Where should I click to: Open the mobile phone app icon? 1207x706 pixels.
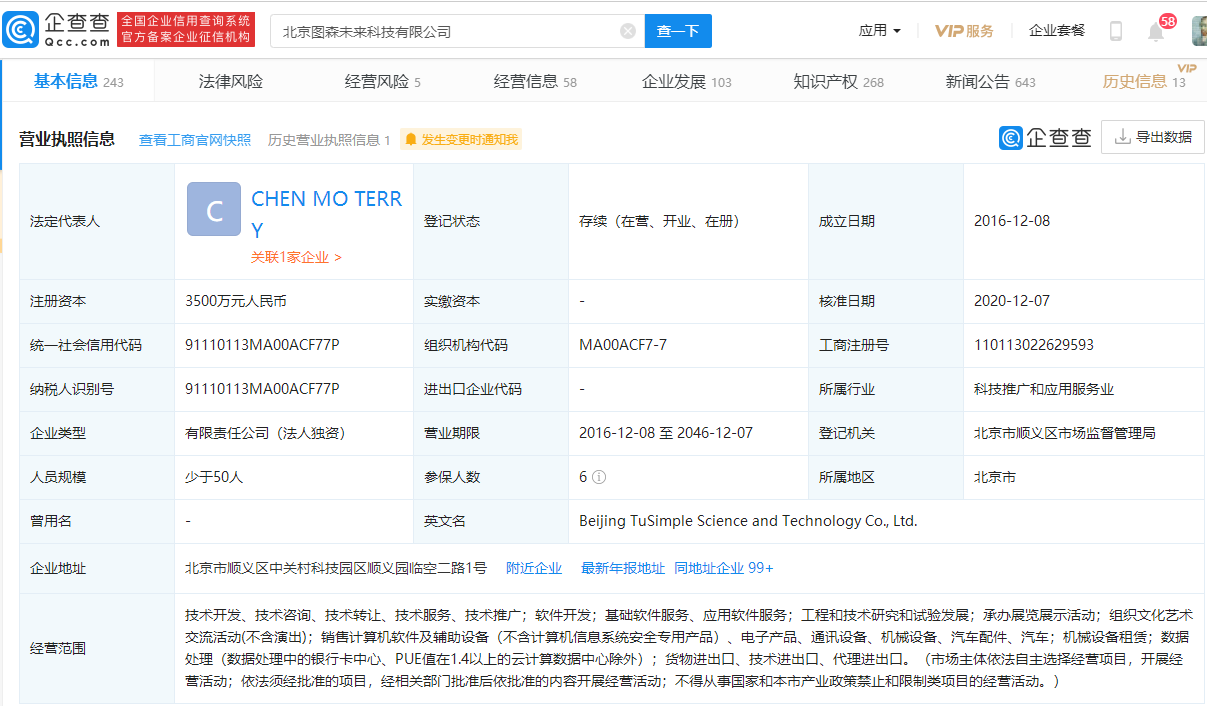(1115, 31)
